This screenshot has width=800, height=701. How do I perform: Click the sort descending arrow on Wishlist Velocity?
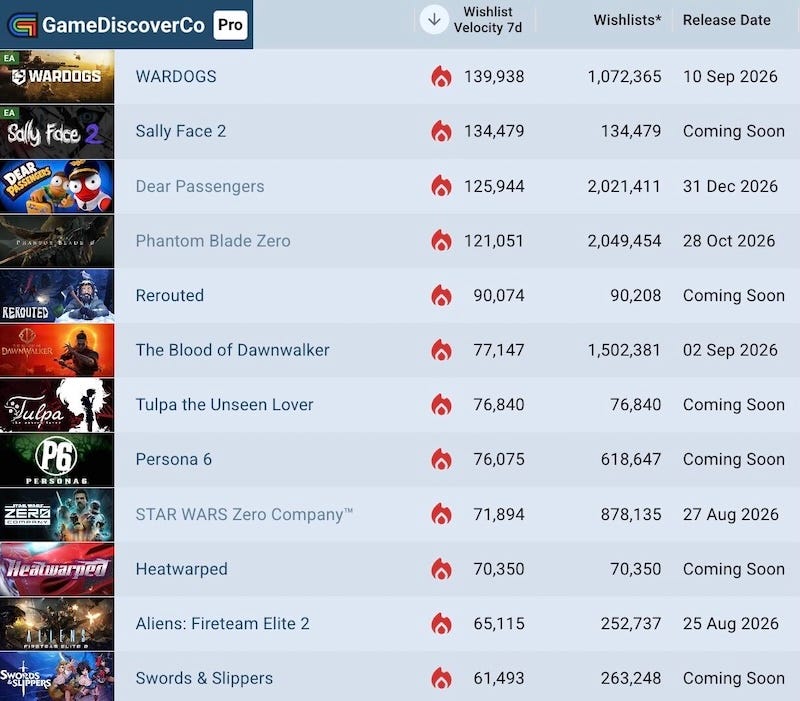pos(434,20)
